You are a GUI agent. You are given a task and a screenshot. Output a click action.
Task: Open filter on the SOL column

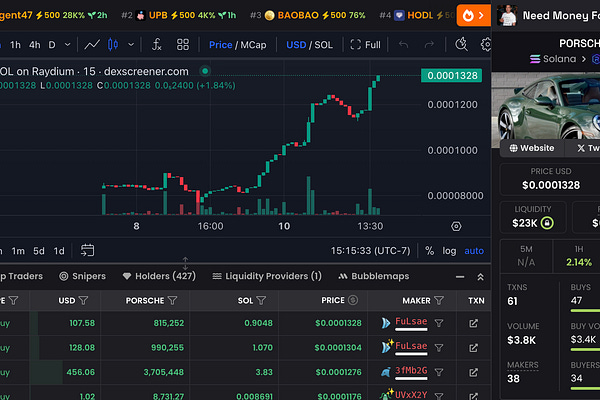pos(261,300)
